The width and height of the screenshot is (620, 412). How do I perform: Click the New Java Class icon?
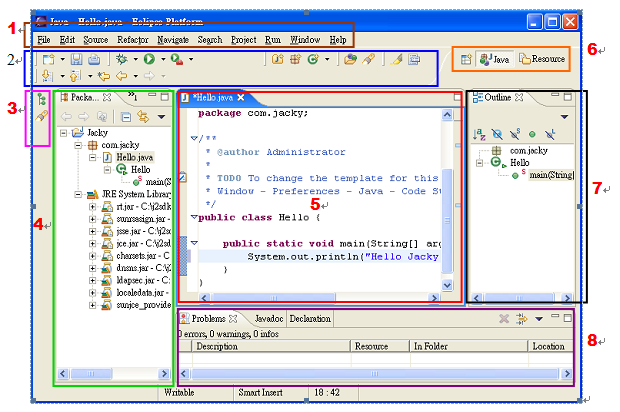click(x=313, y=59)
